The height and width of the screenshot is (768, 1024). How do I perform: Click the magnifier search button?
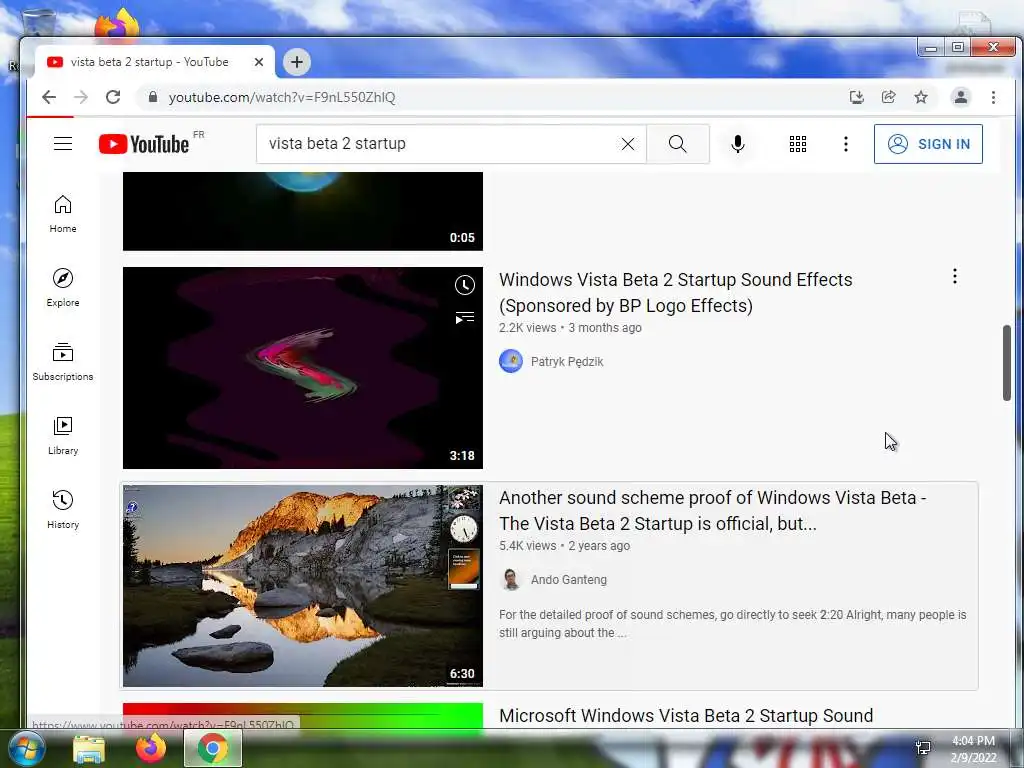(678, 144)
